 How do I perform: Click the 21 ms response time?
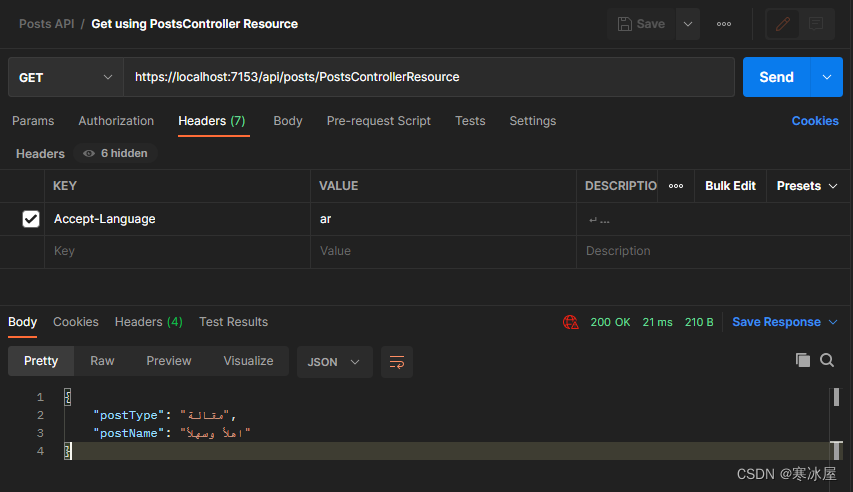[657, 322]
